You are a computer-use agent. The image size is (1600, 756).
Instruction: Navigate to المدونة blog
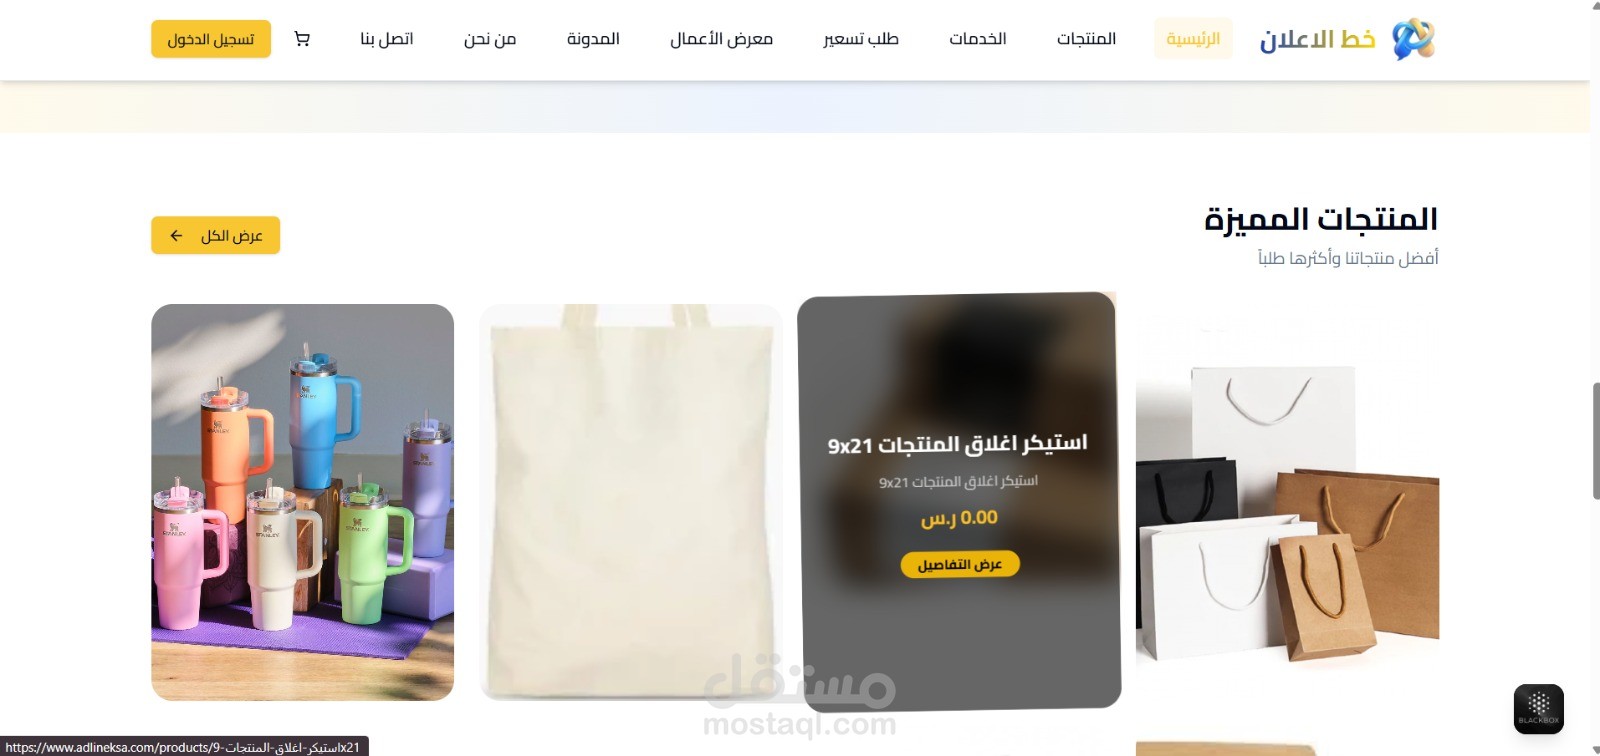[x=593, y=39]
